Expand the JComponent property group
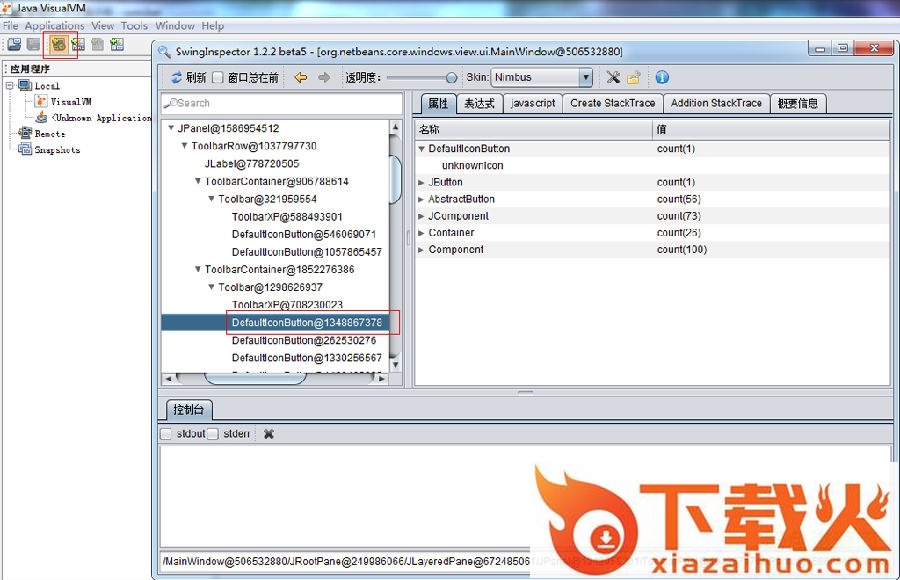Image resolution: width=900 pixels, height=580 pixels. point(421,216)
